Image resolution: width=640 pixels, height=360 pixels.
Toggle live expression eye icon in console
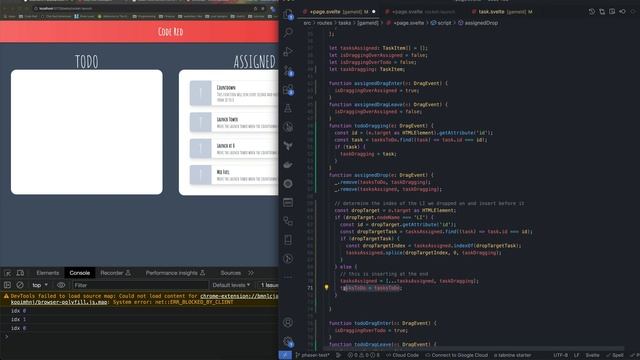(x=61, y=285)
